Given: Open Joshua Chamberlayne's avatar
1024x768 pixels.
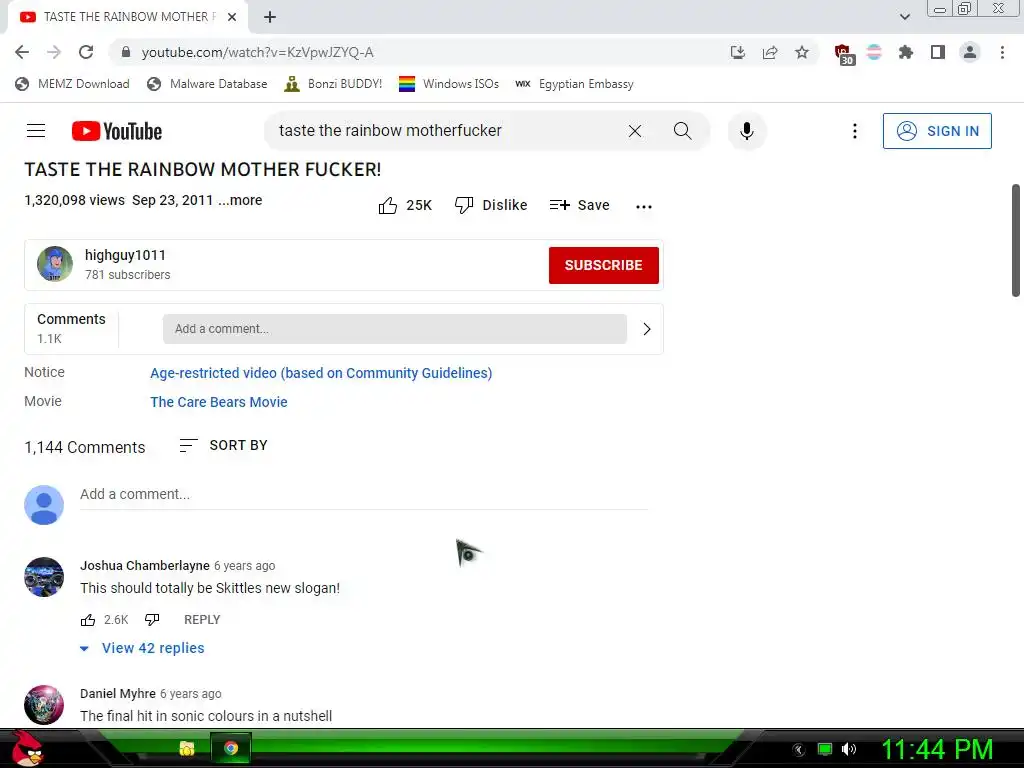Looking at the screenshot, I should [44, 577].
